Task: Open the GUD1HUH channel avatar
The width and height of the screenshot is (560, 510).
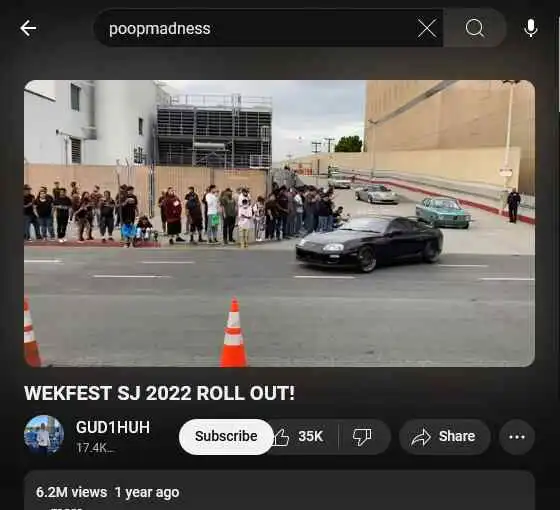Action: [44, 435]
